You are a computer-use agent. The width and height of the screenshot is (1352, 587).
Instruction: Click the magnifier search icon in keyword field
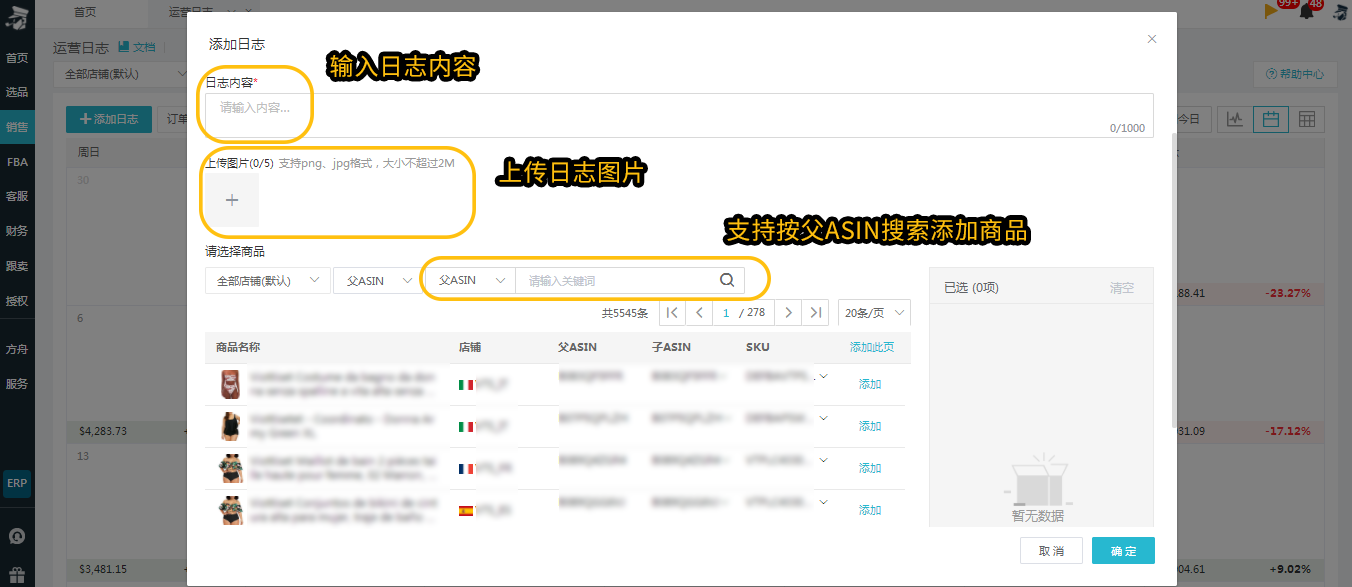click(727, 280)
